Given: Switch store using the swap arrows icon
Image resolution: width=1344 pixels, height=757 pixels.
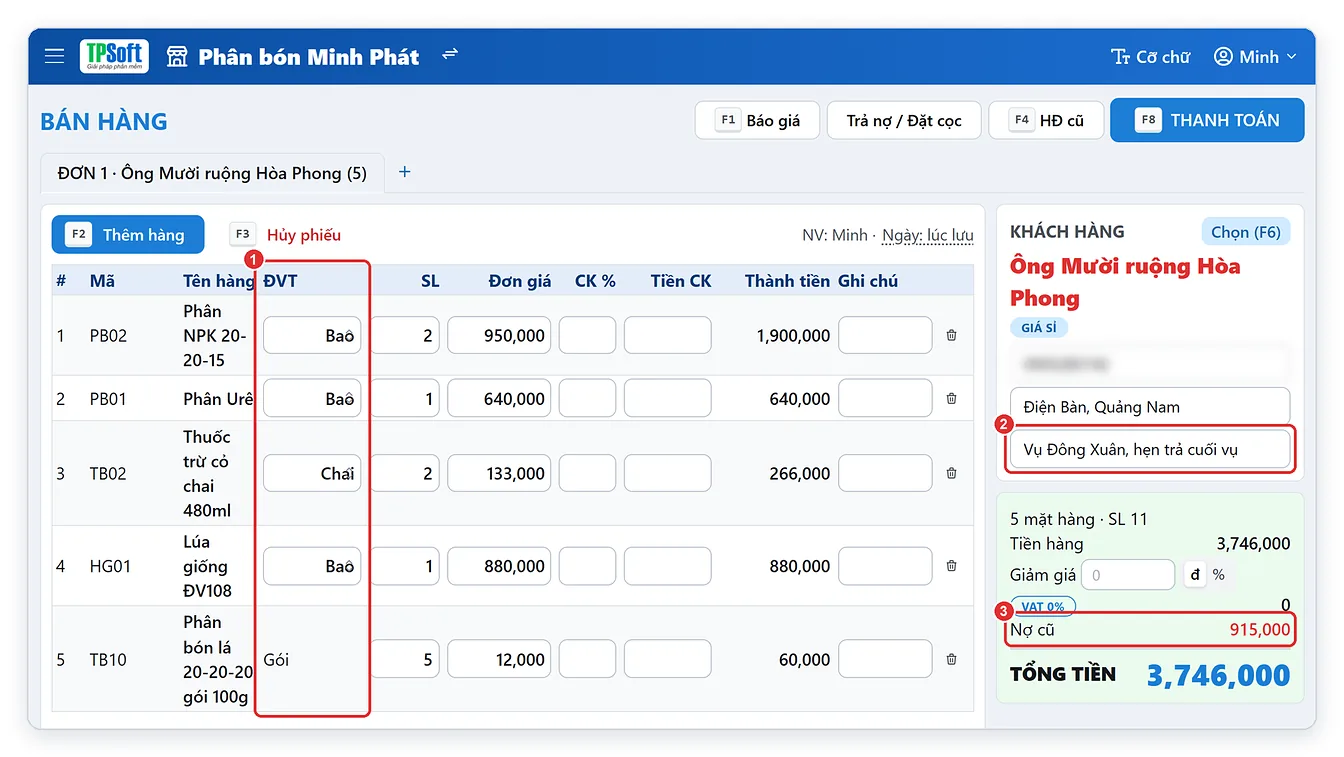Looking at the screenshot, I should (450, 54).
